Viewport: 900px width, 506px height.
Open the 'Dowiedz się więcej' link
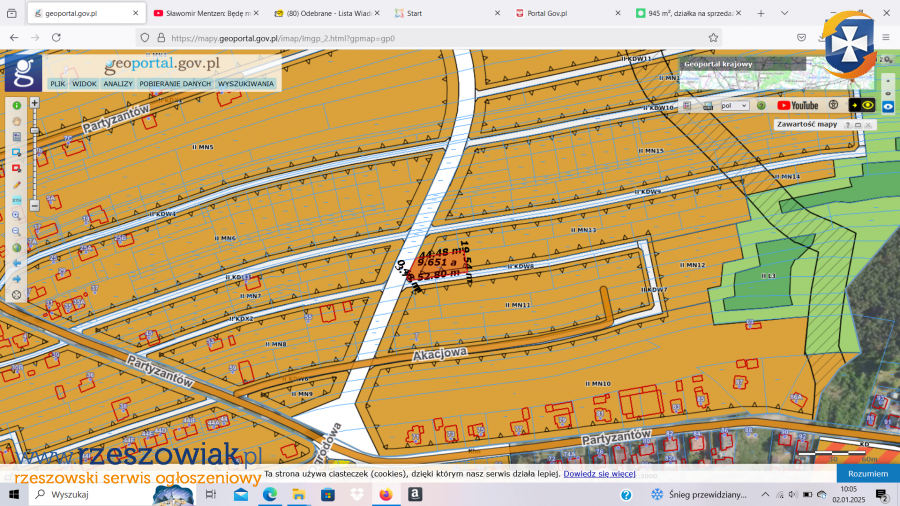[599, 474]
